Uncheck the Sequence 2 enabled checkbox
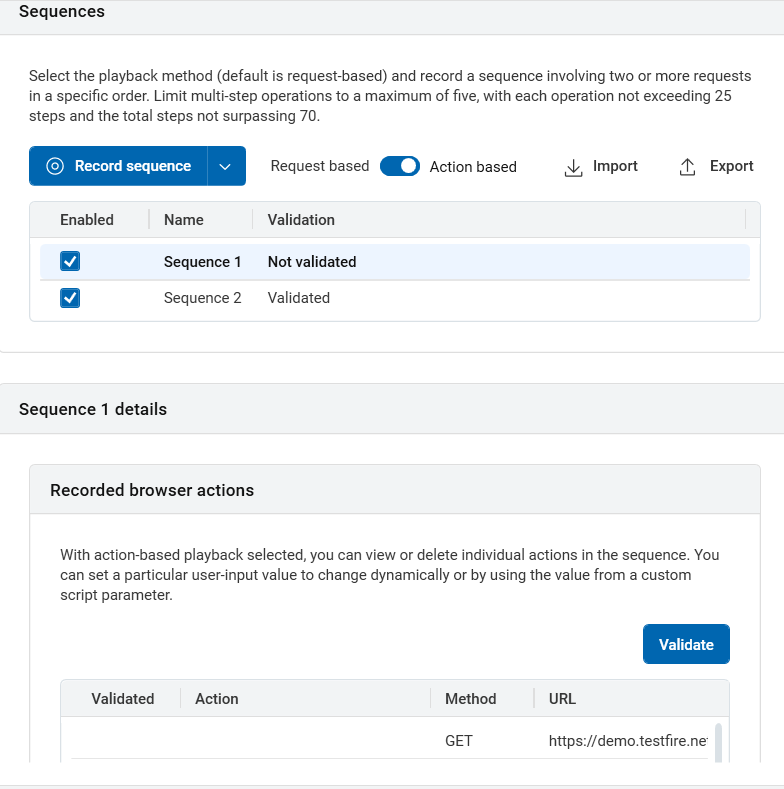Viewport: 784px width, 789px height. pyautogui.click(x=70, y=298)
